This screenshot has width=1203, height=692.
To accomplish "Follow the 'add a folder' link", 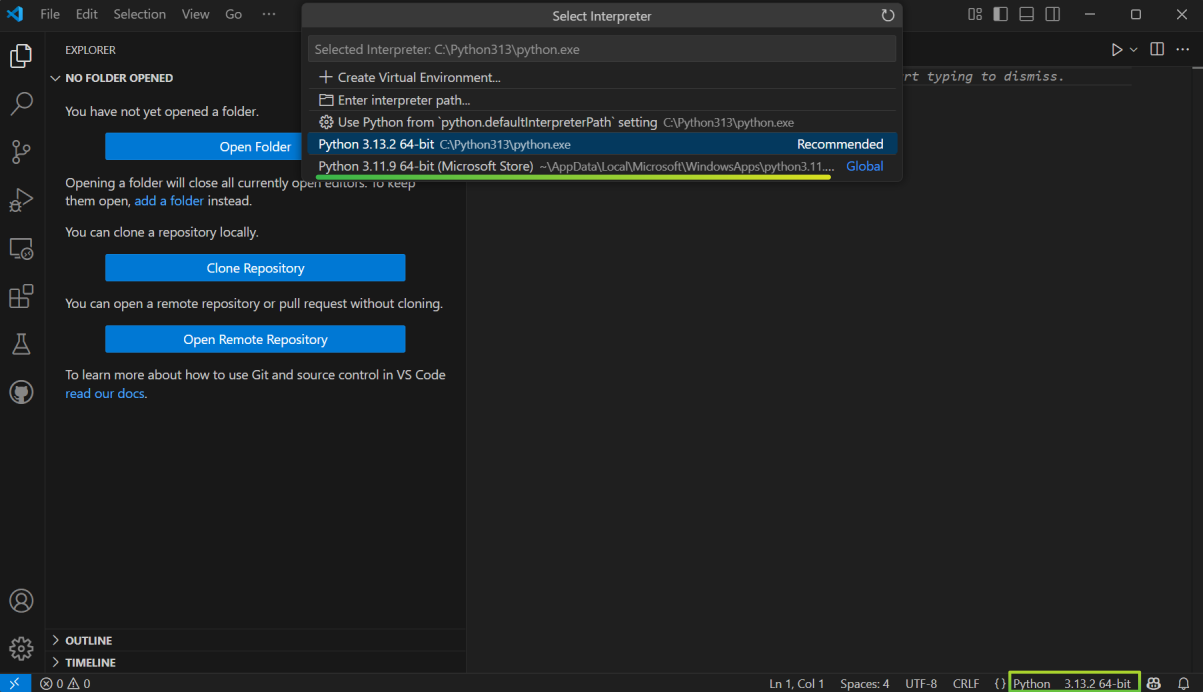I will point(169,200).
